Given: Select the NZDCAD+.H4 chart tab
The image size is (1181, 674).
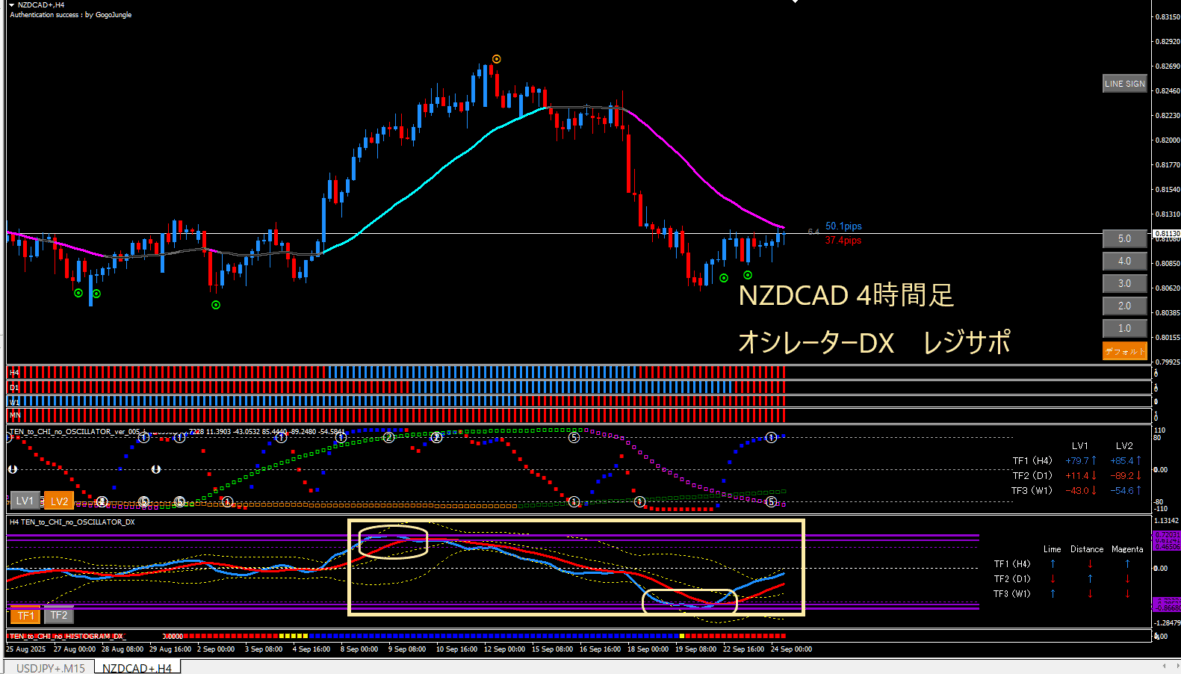Looking at the screenshot, I should [137, 667].
